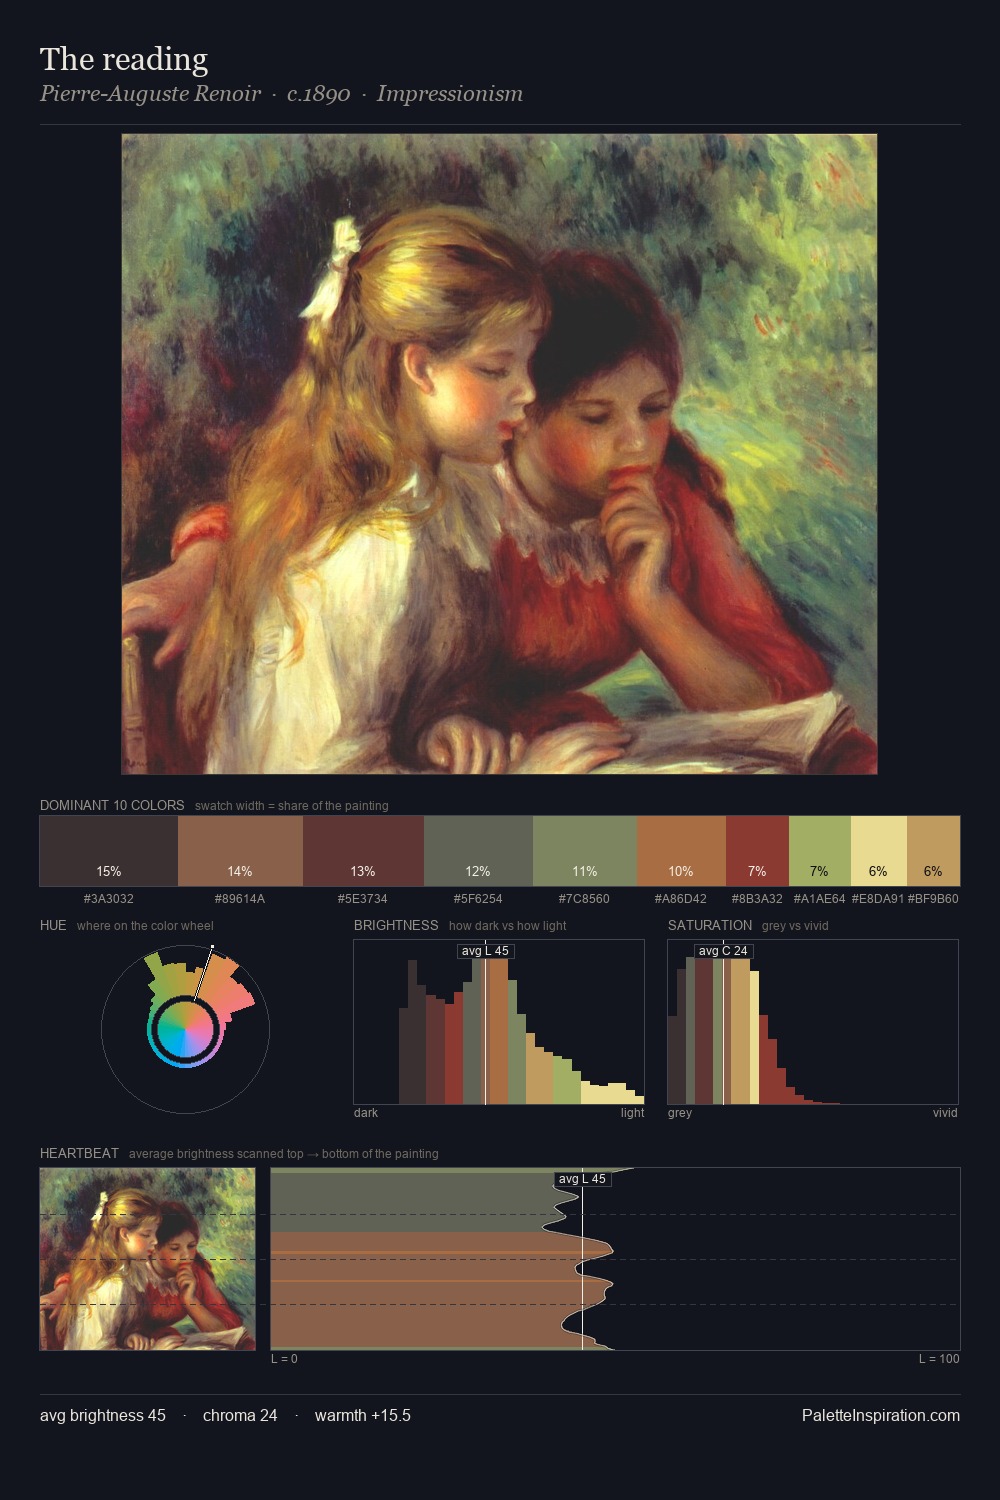Click the 'Impressionism' style text
This screenshot has width=1000, height=1500.
point(450,94)
